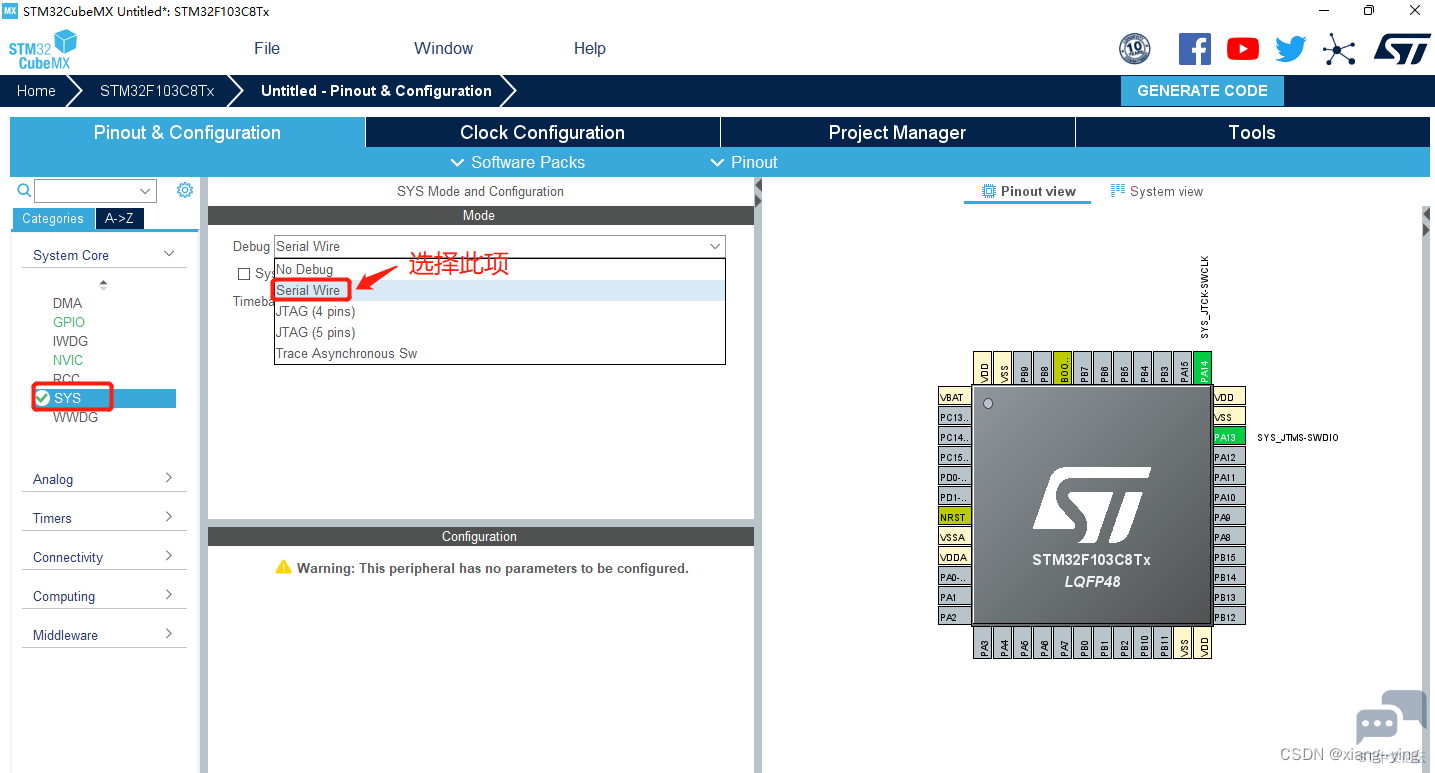This screenshot has width=1435, height=773.
Task: Open the Twitter bird icon
Action: [x=1291, y=48]
